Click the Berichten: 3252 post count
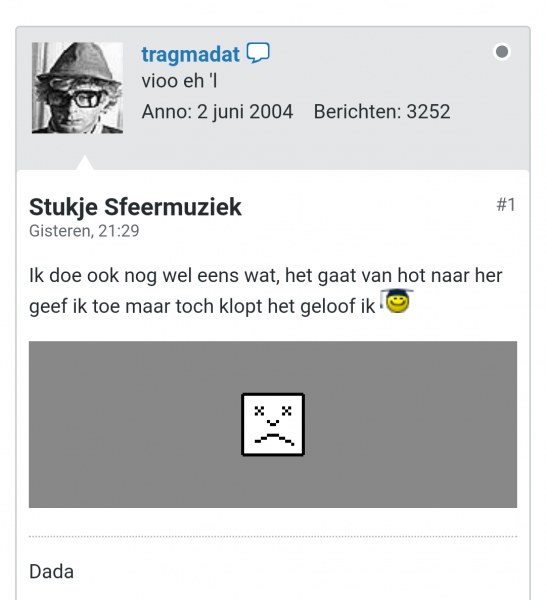This screenshot has width=546, height=600. coord(382,112)
